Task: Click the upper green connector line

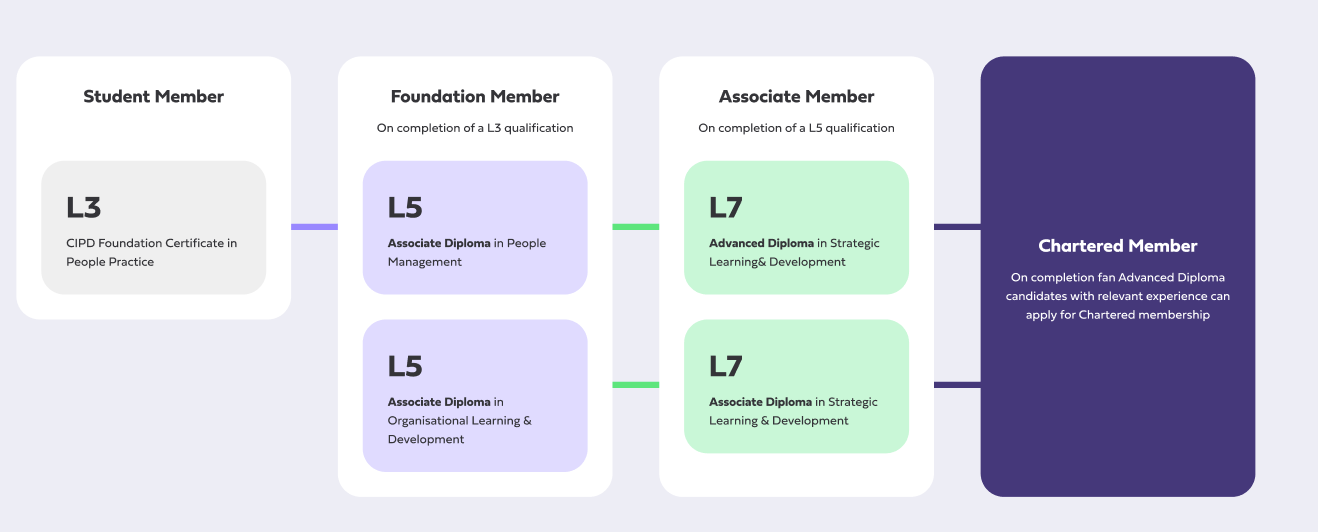Action: (635, 227)
